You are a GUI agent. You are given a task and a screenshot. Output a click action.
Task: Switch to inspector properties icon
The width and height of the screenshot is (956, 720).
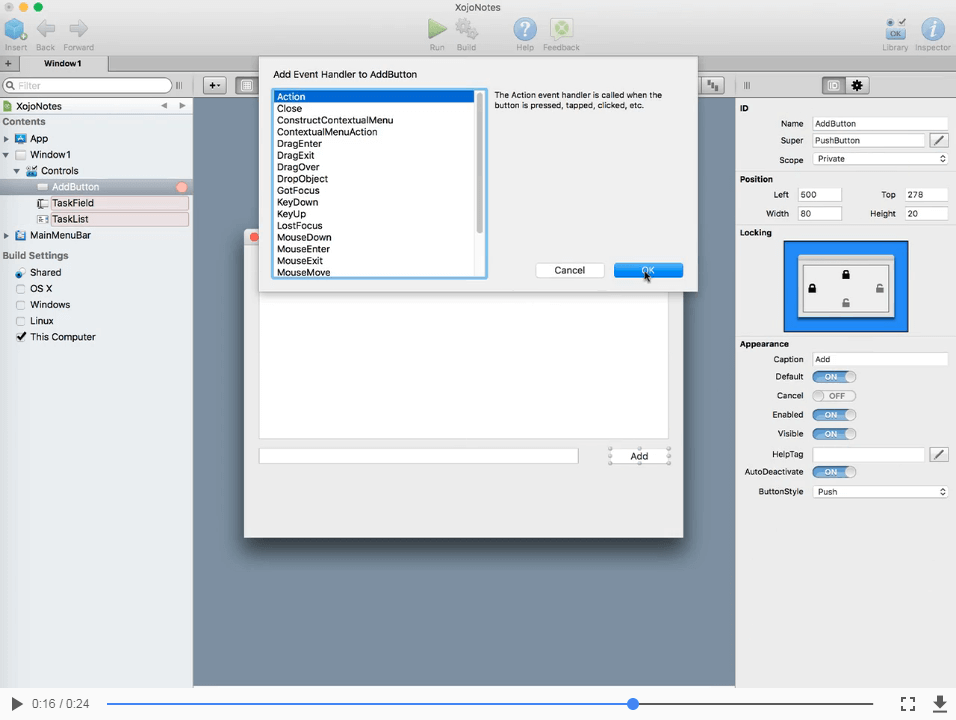click(833, 85)
